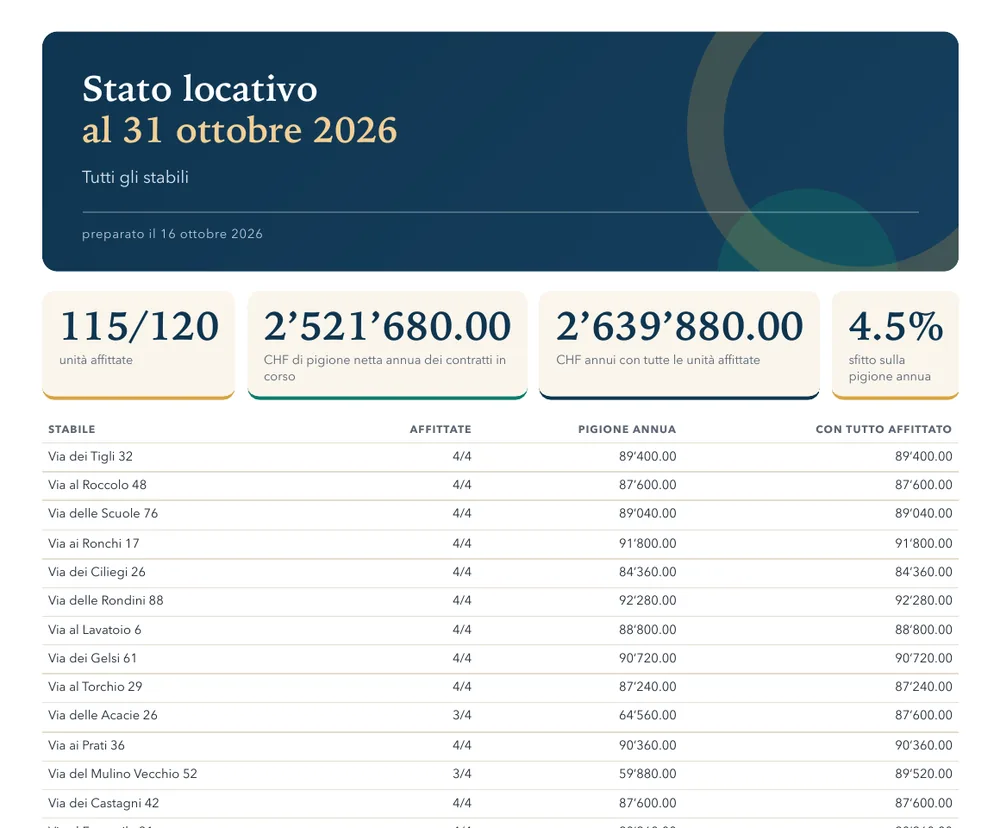The width and height of the screenshot is (1000, 828).
Task: Click the 4/4 value for Via al Roccolo 48
Action: coord(462,485)
